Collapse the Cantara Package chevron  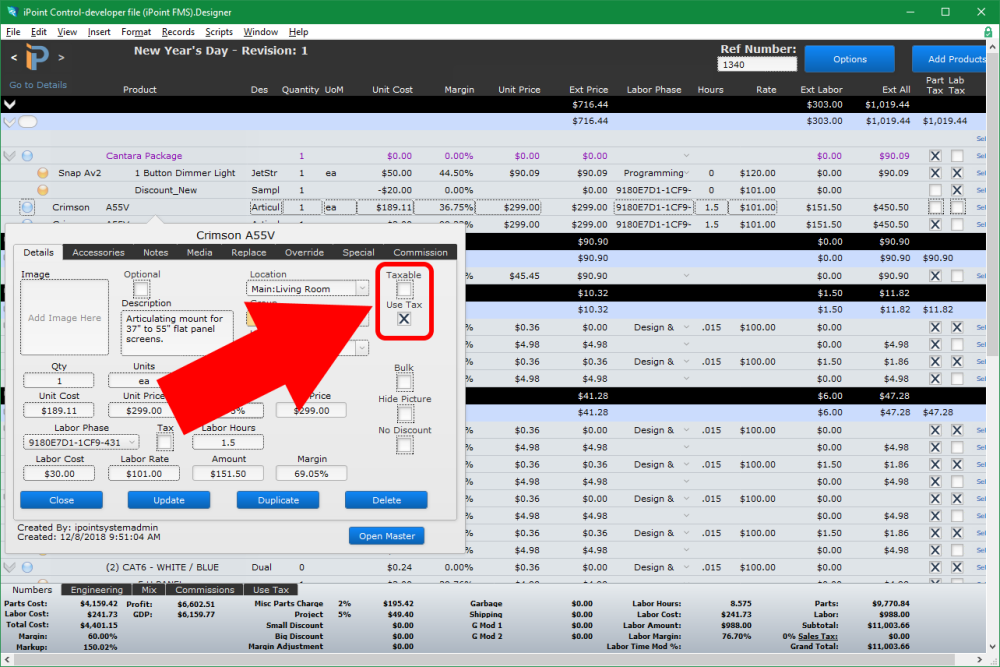9,155
